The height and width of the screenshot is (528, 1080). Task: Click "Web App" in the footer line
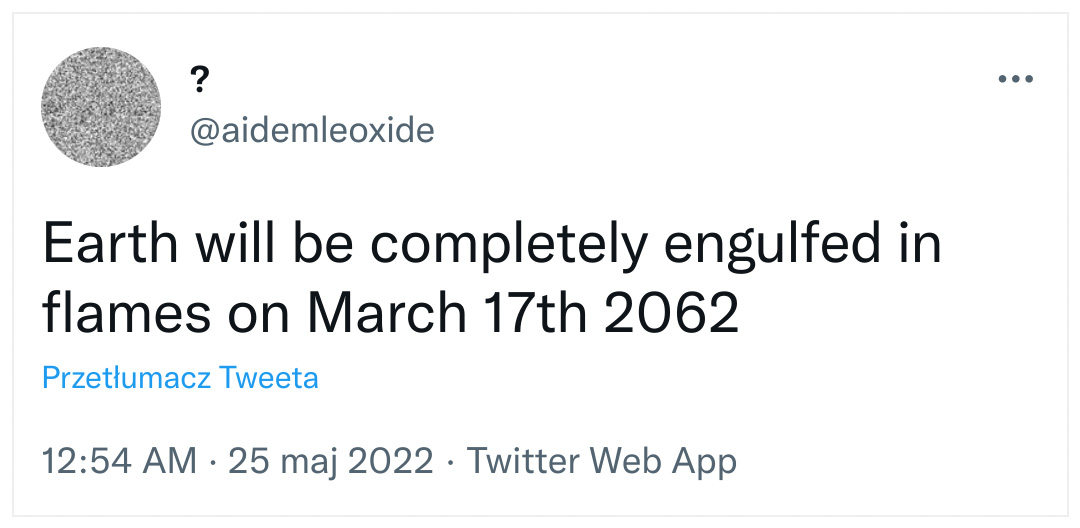[661, 462]
